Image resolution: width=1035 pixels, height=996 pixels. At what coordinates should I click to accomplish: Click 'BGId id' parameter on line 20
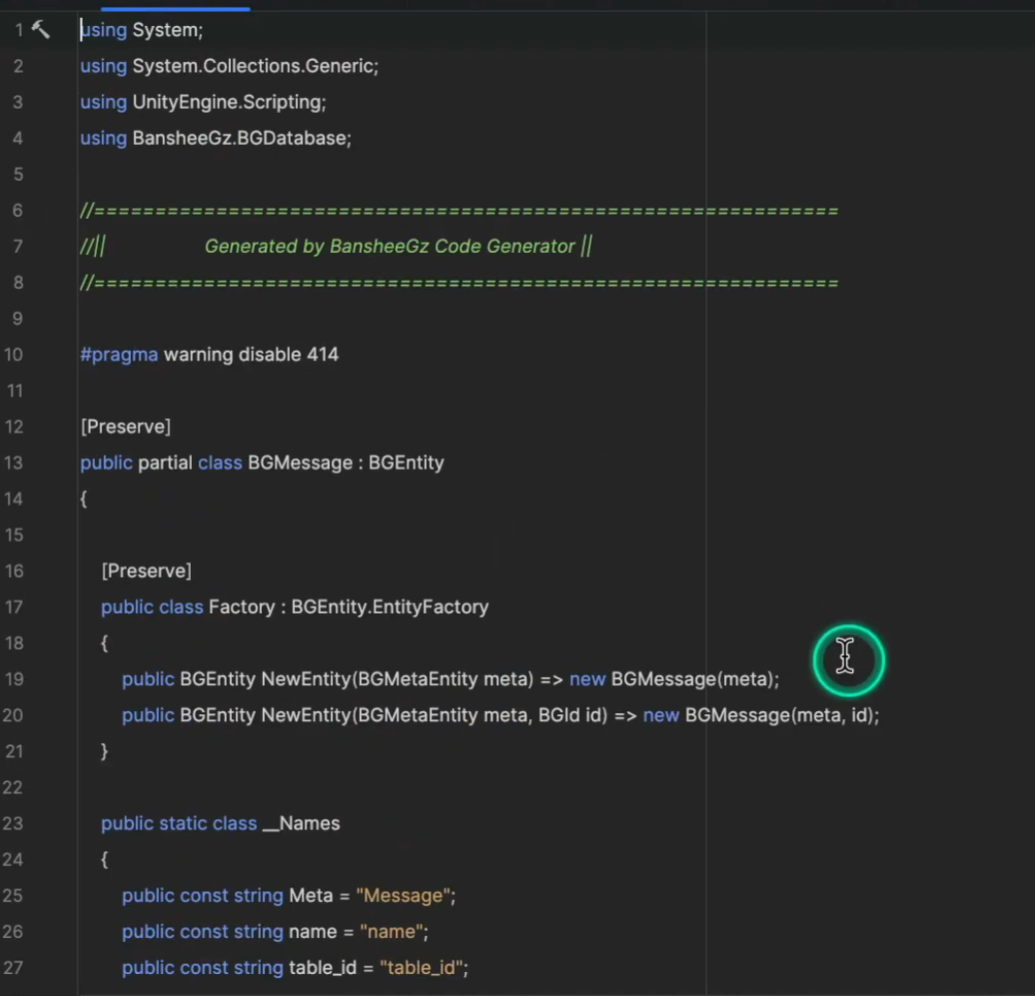569,715
